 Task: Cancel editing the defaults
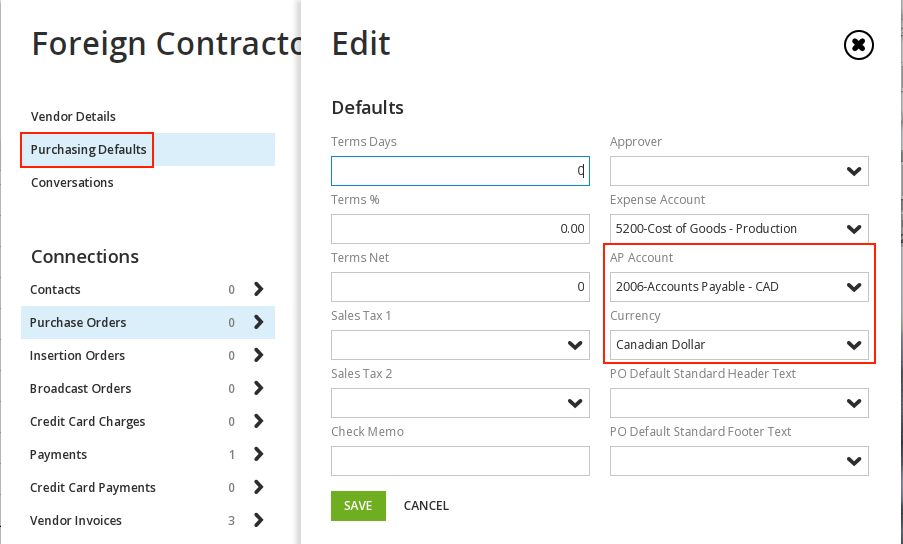[426, 506]
